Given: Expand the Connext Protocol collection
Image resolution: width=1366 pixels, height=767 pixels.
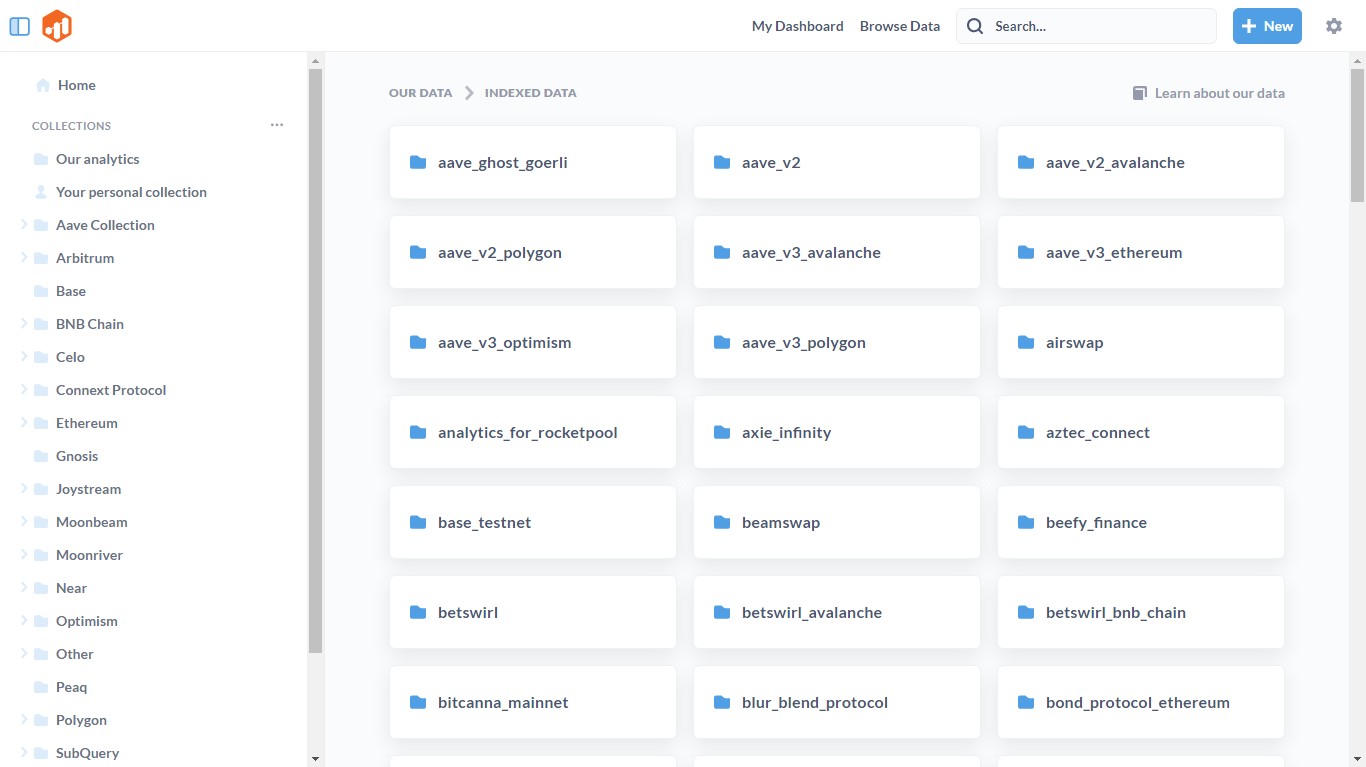Looking at the screenshot, I should pyautogui.click(x=24, y=390).
